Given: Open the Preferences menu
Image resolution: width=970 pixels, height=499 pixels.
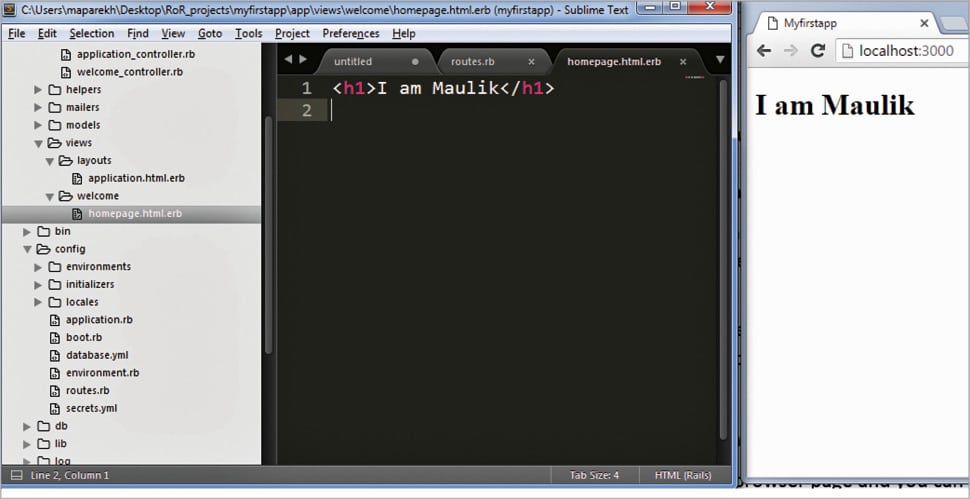Looking at the screenshot, I should 350,33.
